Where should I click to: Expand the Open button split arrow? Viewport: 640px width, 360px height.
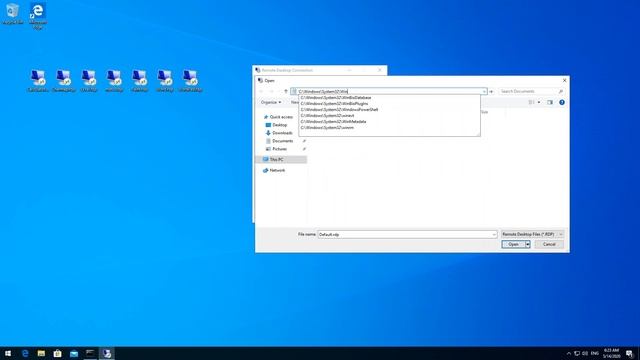[x=528, y=244]
